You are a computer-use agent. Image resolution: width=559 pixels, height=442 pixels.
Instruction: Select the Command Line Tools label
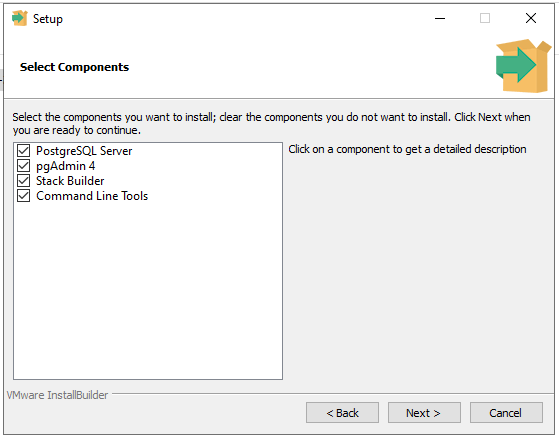pyautogui.click(x=92, y=196)
